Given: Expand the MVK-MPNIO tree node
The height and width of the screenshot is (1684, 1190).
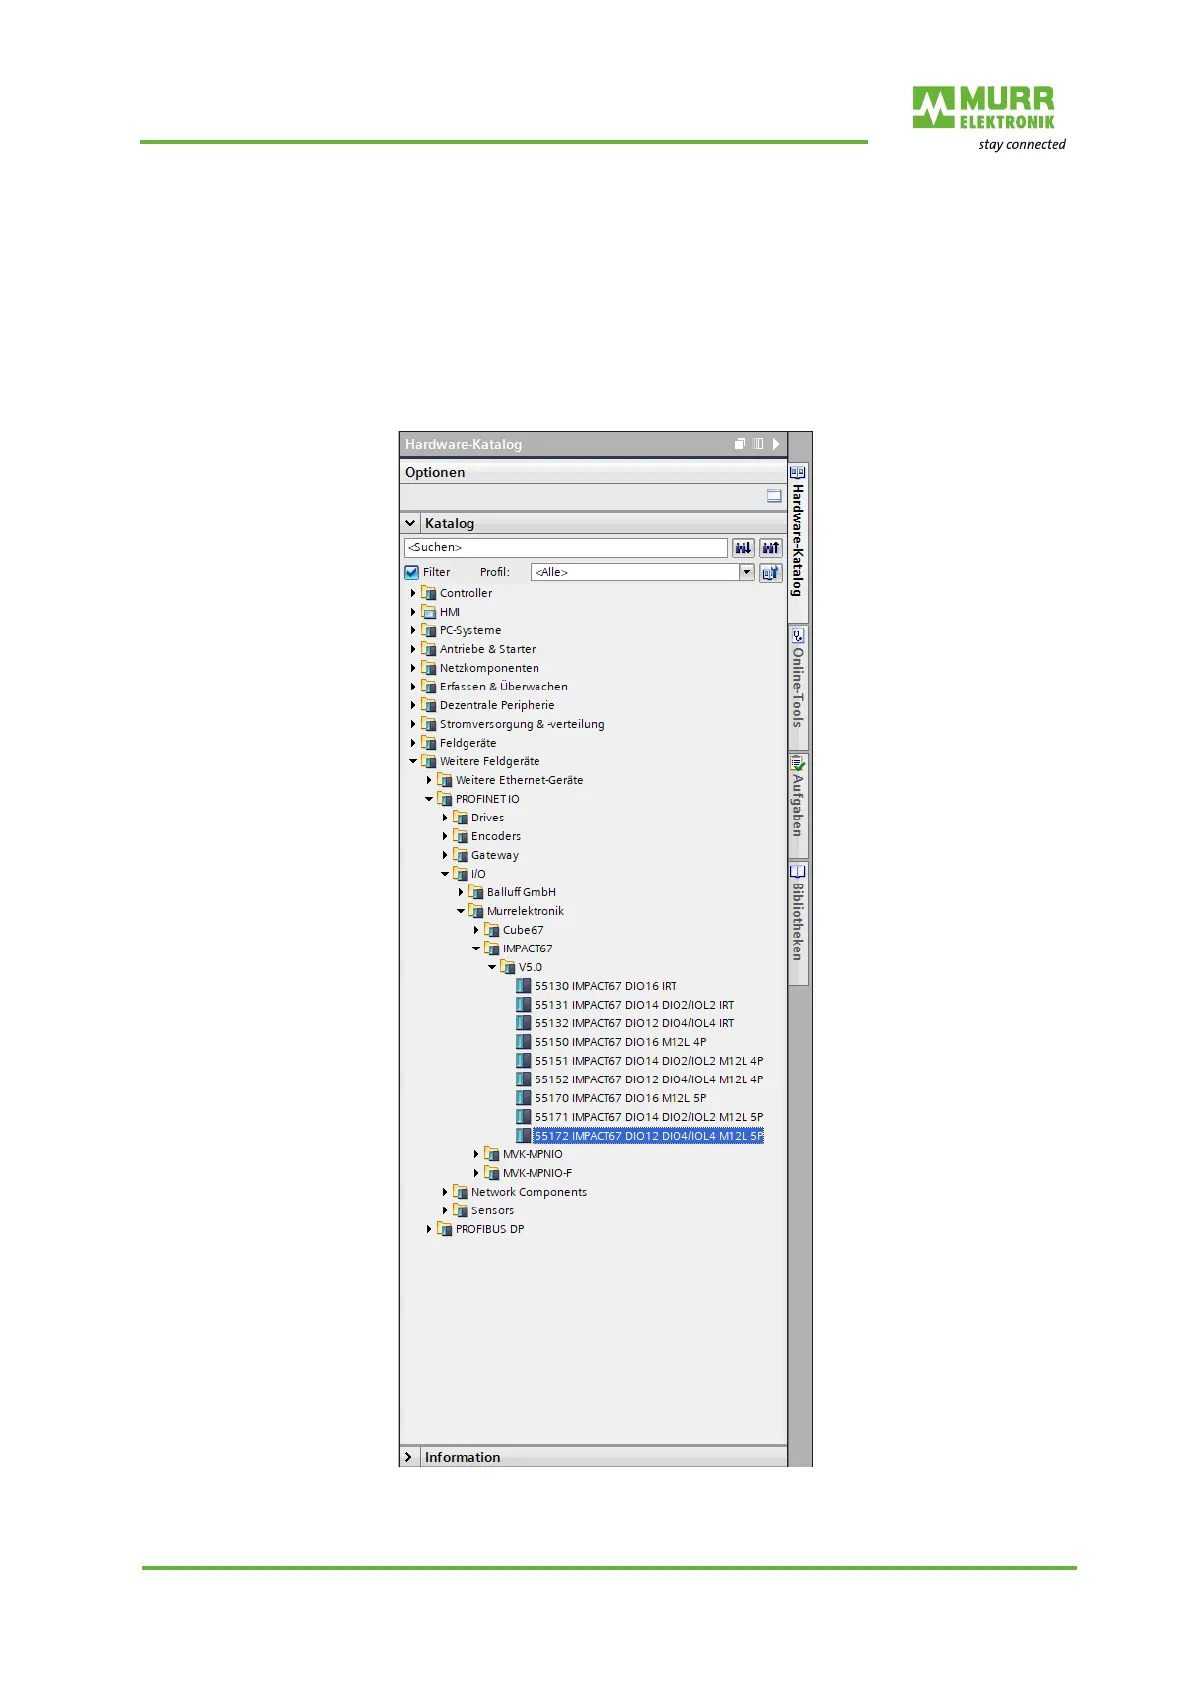Looking at the screenshot, I should (x=476, y=1154).
